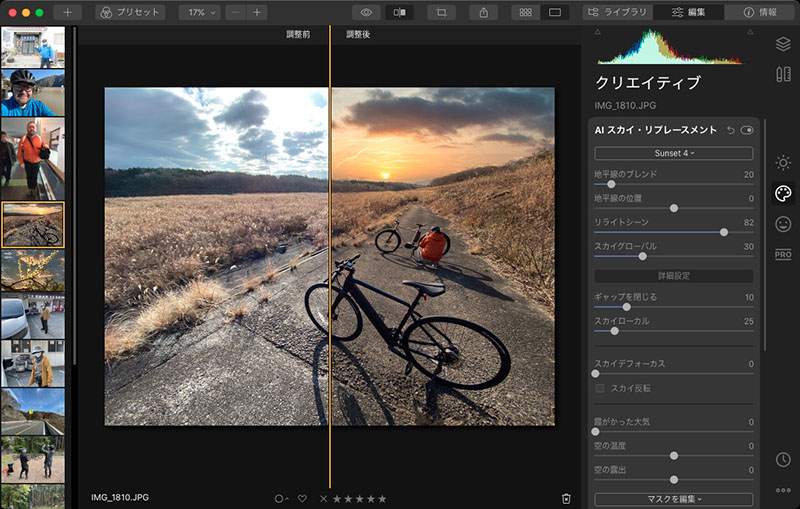Open the マスクを編集 edit mask dropdown
Viewport: 800px width, 509px height.
(x=673, y=499)
